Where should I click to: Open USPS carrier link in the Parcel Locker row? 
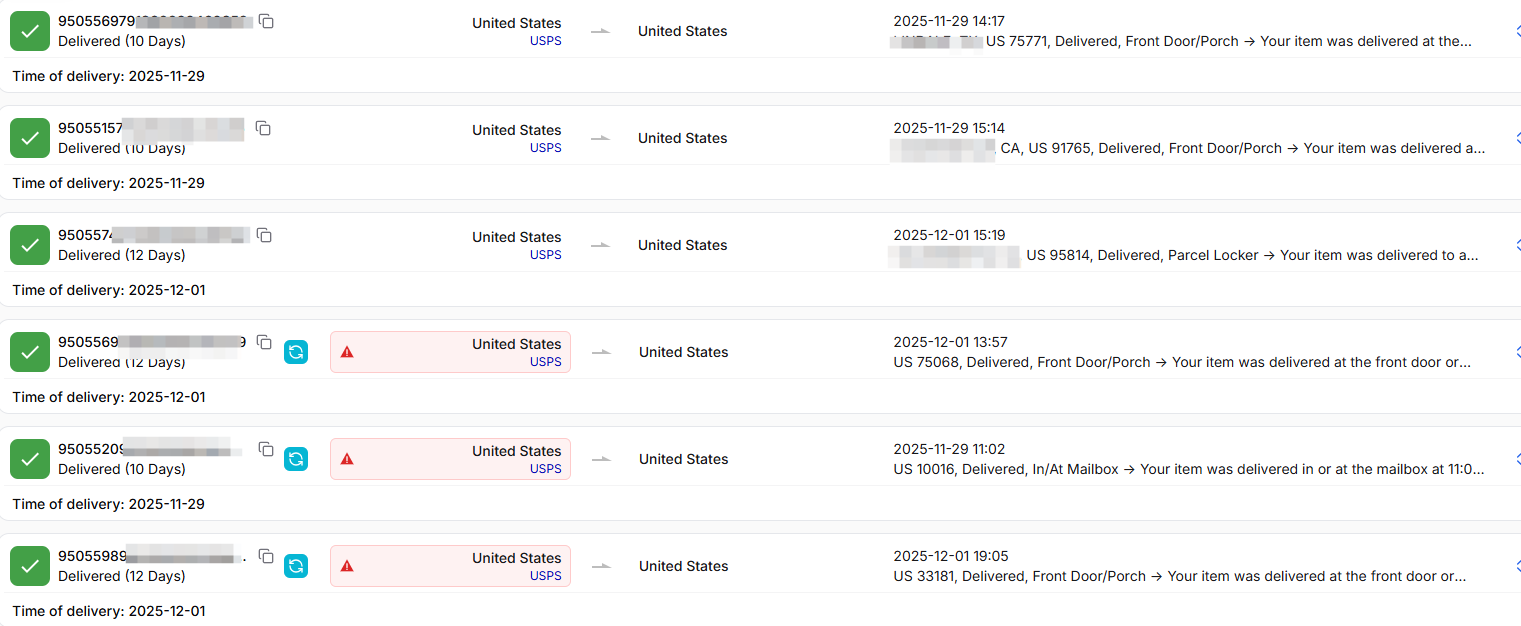(545, 255)
